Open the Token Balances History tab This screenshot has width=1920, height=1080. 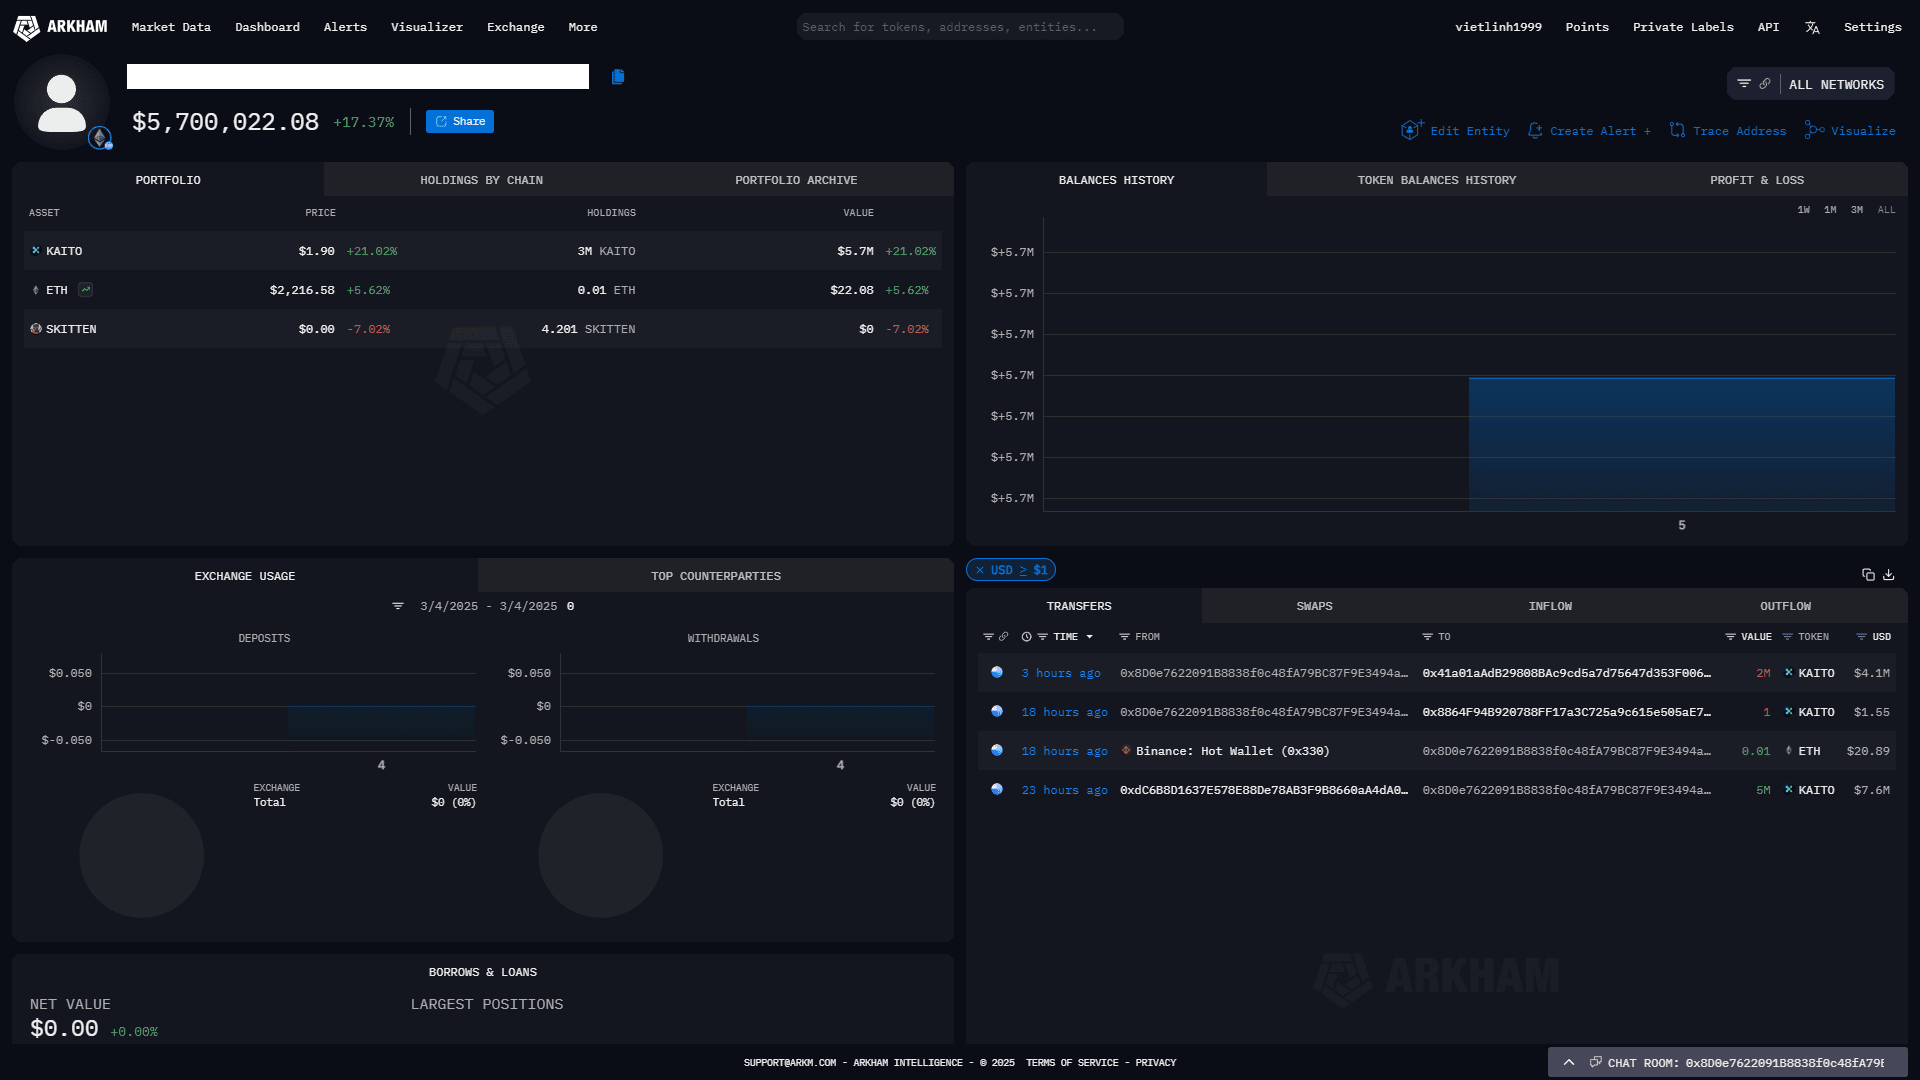coord(1436,180)
